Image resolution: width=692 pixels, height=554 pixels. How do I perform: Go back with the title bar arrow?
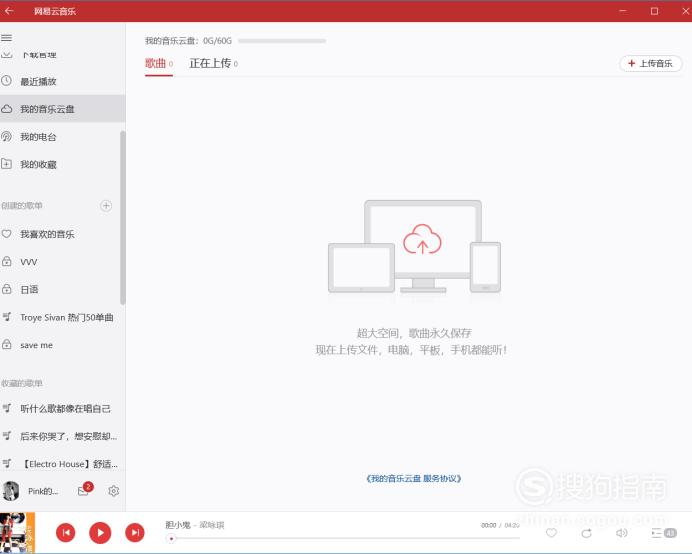(9, 11)
